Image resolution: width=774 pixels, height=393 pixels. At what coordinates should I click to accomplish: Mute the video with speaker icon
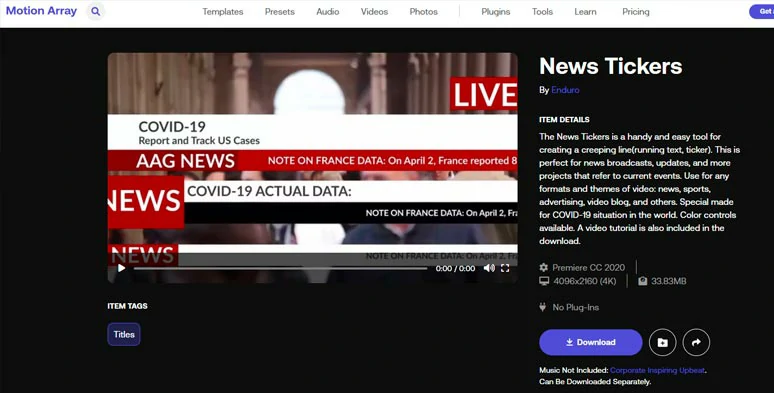489,268
